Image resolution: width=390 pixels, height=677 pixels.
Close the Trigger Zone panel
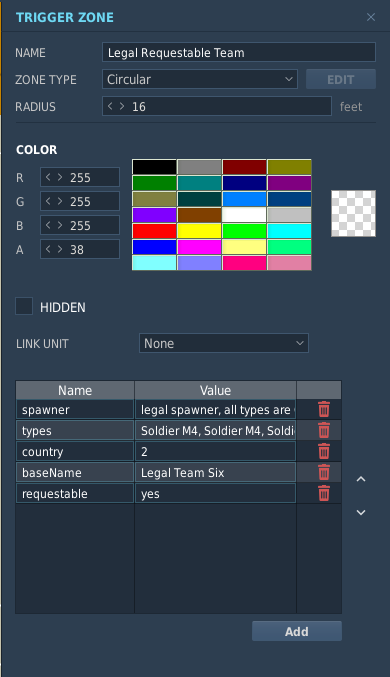[x=371, y=17]
